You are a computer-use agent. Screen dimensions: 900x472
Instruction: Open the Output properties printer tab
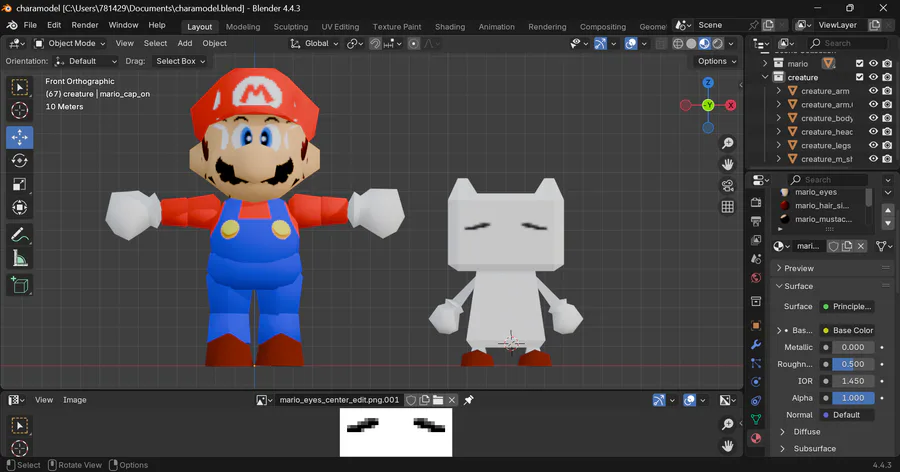pos(756,221)
